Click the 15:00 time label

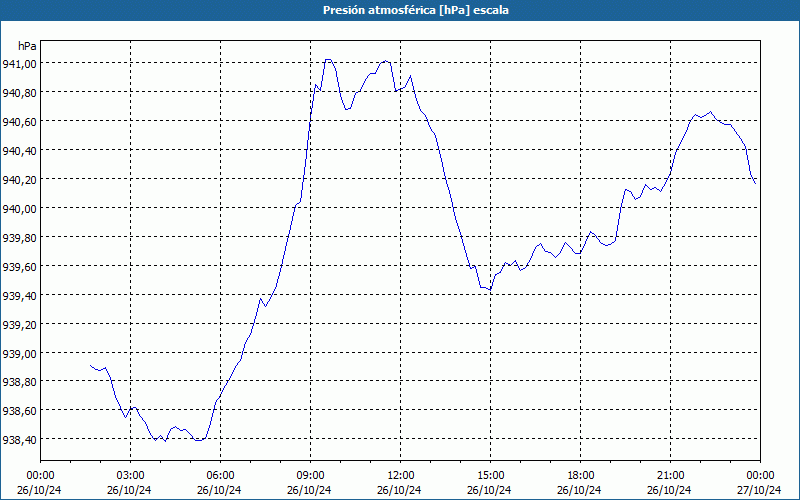tap(490, 476)
